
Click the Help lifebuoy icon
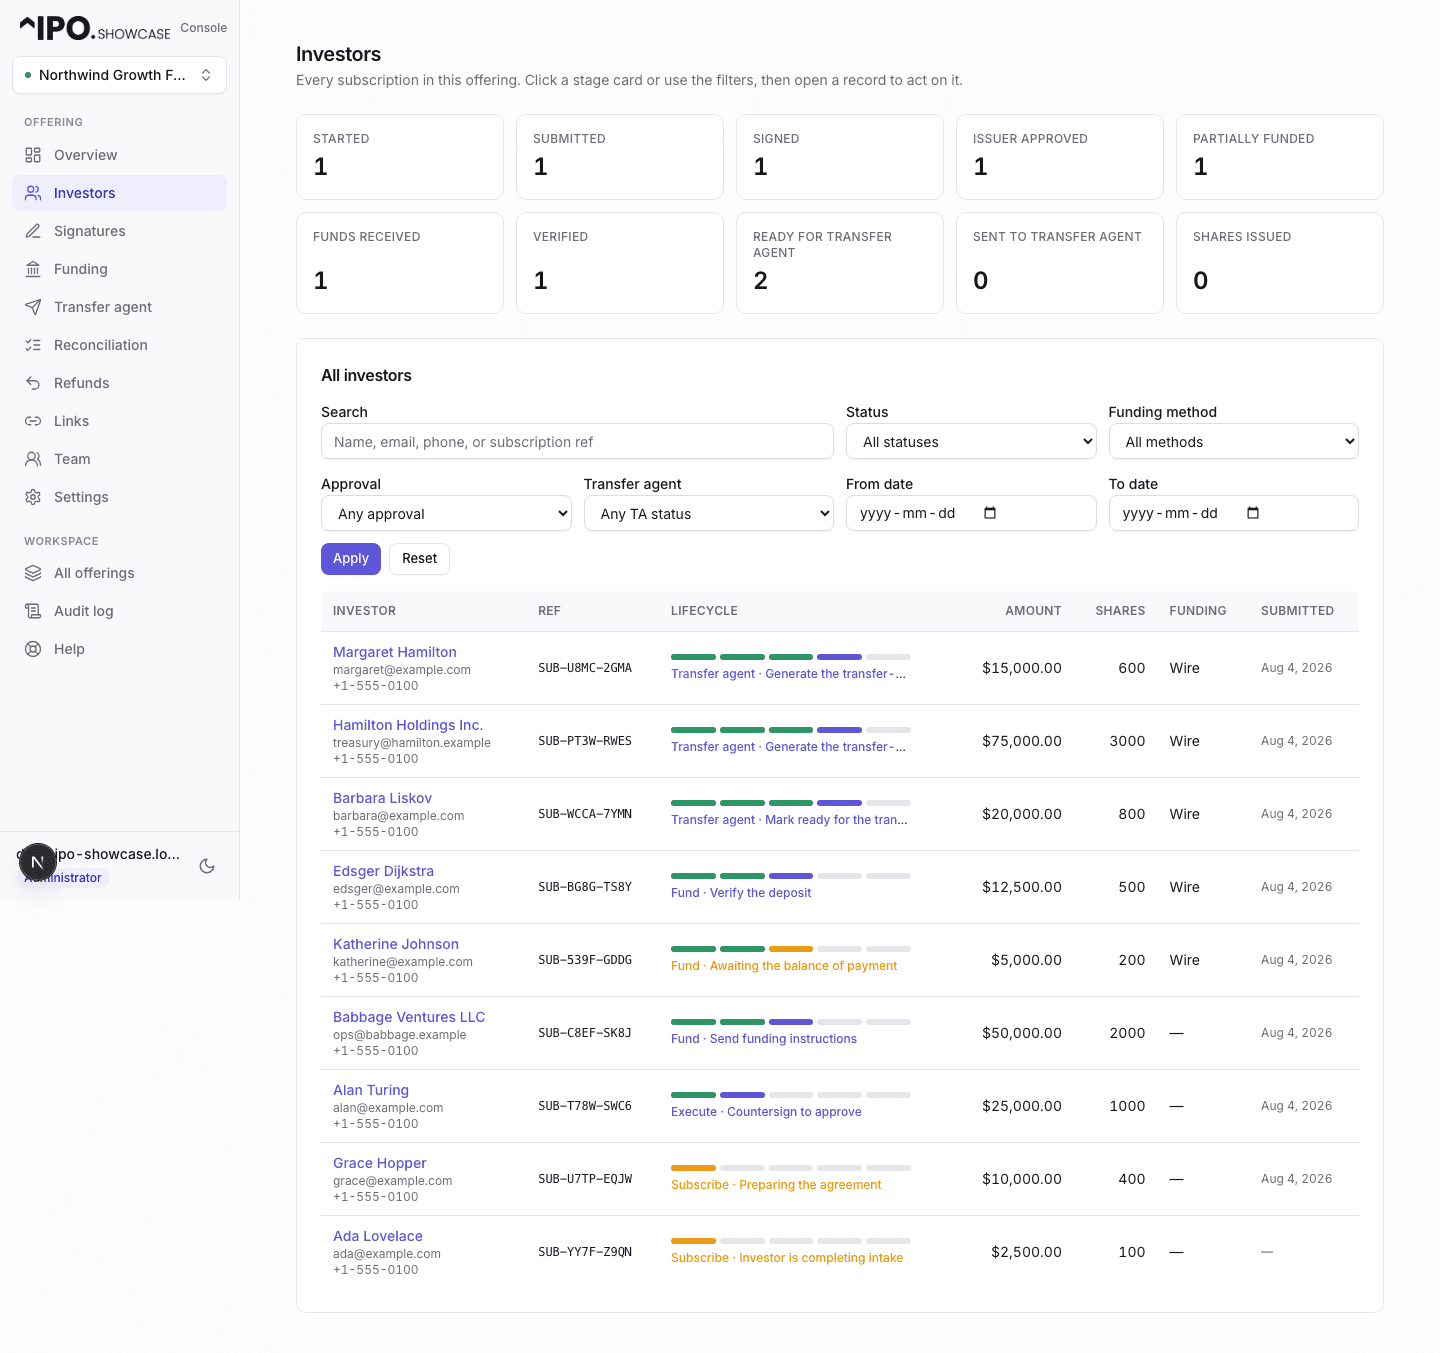point(33,649)
